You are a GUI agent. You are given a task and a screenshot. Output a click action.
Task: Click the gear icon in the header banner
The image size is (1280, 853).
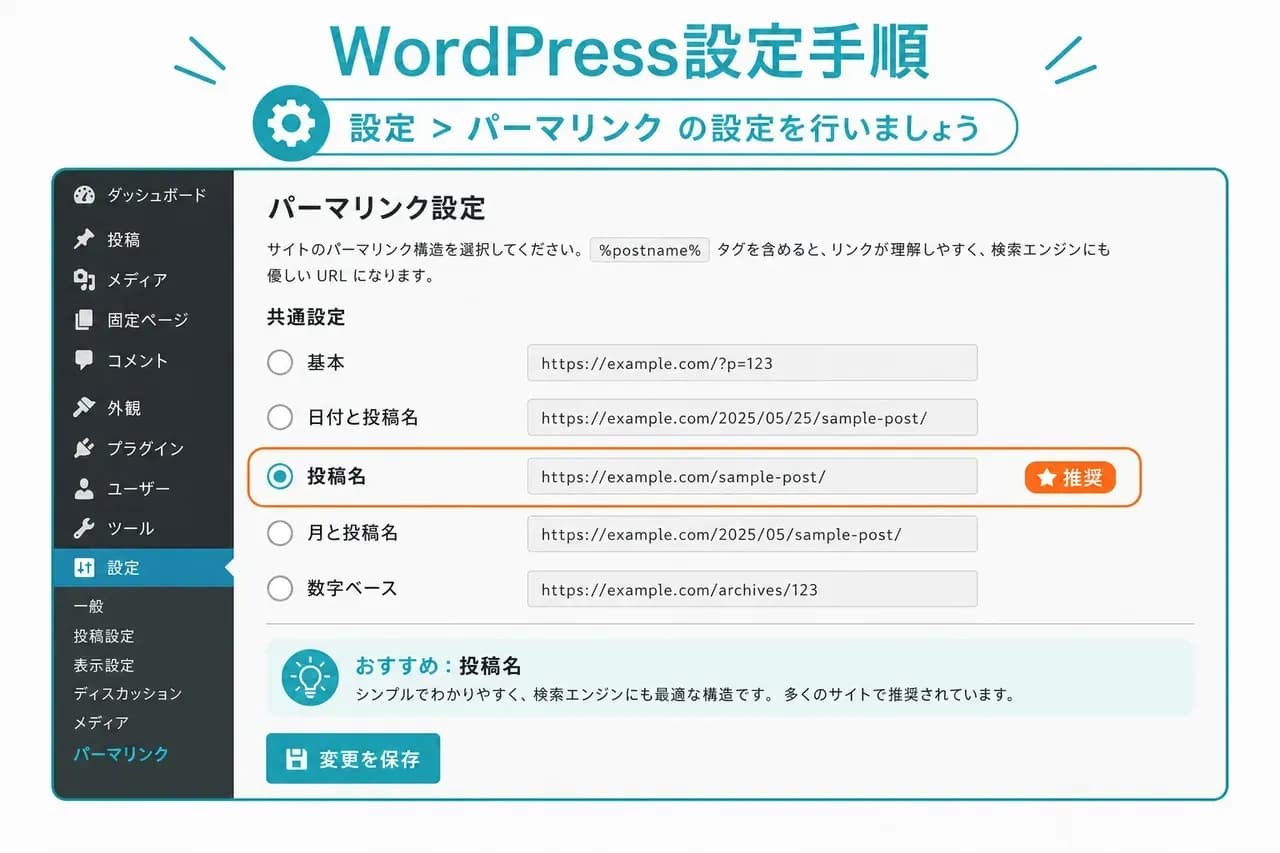tap(291, 123)
